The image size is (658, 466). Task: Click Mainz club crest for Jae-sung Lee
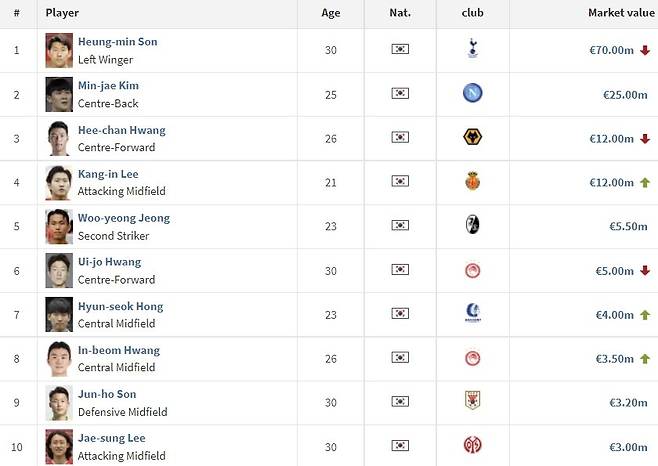coord(473,444)
